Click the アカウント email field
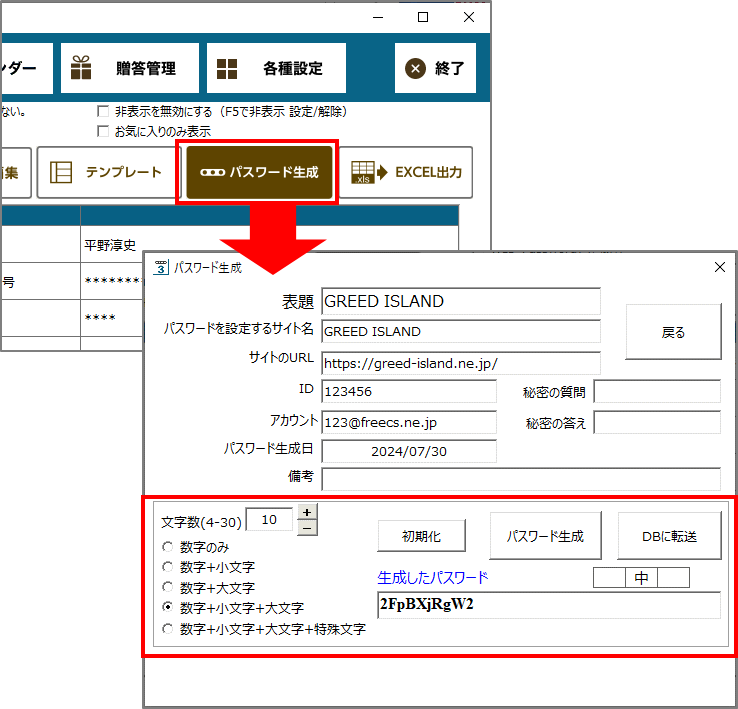Image resolution: width=738 pixels, height=709 pixels. [x=409, y=423]
